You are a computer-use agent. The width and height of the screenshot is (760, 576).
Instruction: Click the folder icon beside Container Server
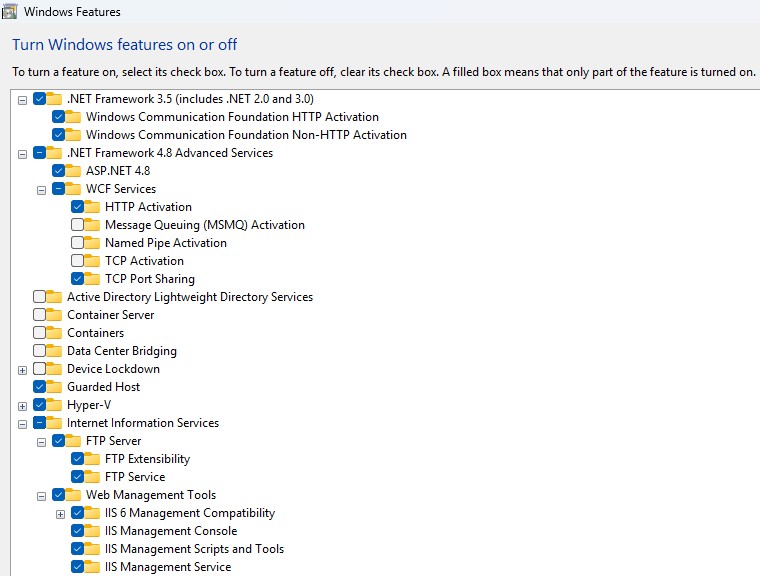(x=54, y=315)
